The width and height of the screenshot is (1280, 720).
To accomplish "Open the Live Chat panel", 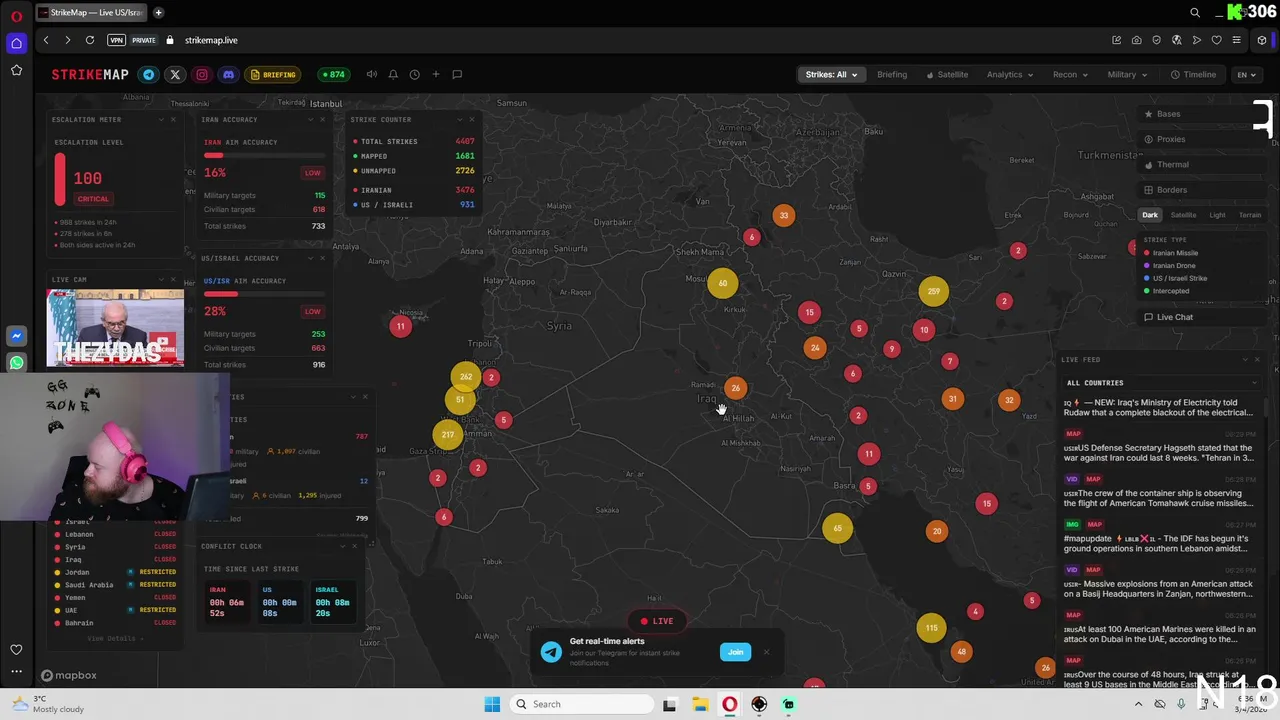I will (1200, 317).
